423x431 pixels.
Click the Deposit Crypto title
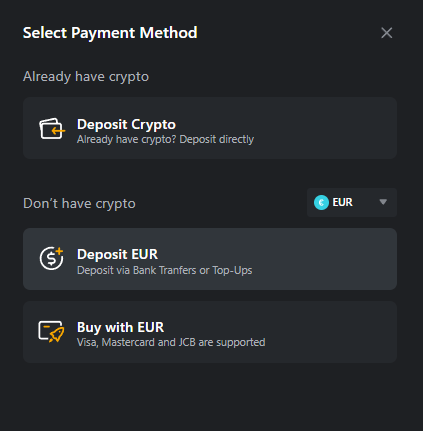(126, 125)
